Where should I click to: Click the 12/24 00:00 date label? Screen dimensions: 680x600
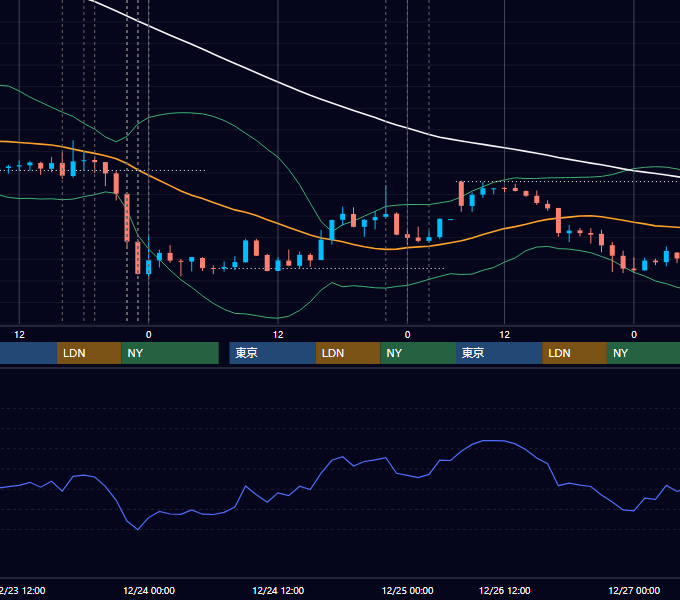pos(149,590)
